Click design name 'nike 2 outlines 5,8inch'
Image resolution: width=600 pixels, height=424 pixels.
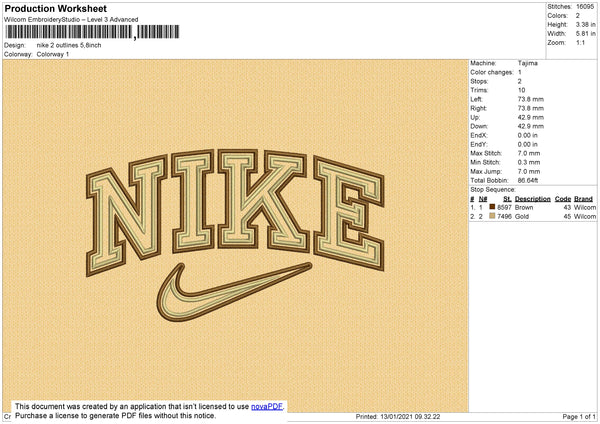point(69,45)
